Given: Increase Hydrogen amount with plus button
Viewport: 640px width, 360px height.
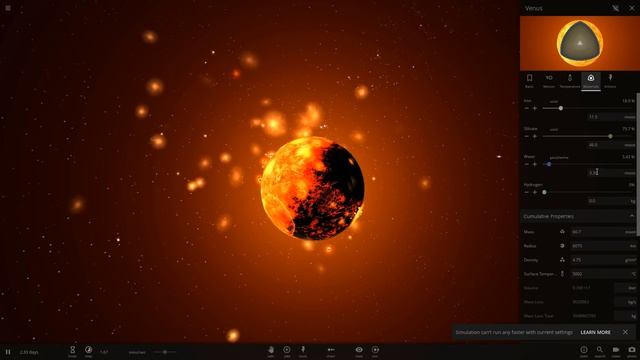Looking at the screenshot, I should 535,192.
